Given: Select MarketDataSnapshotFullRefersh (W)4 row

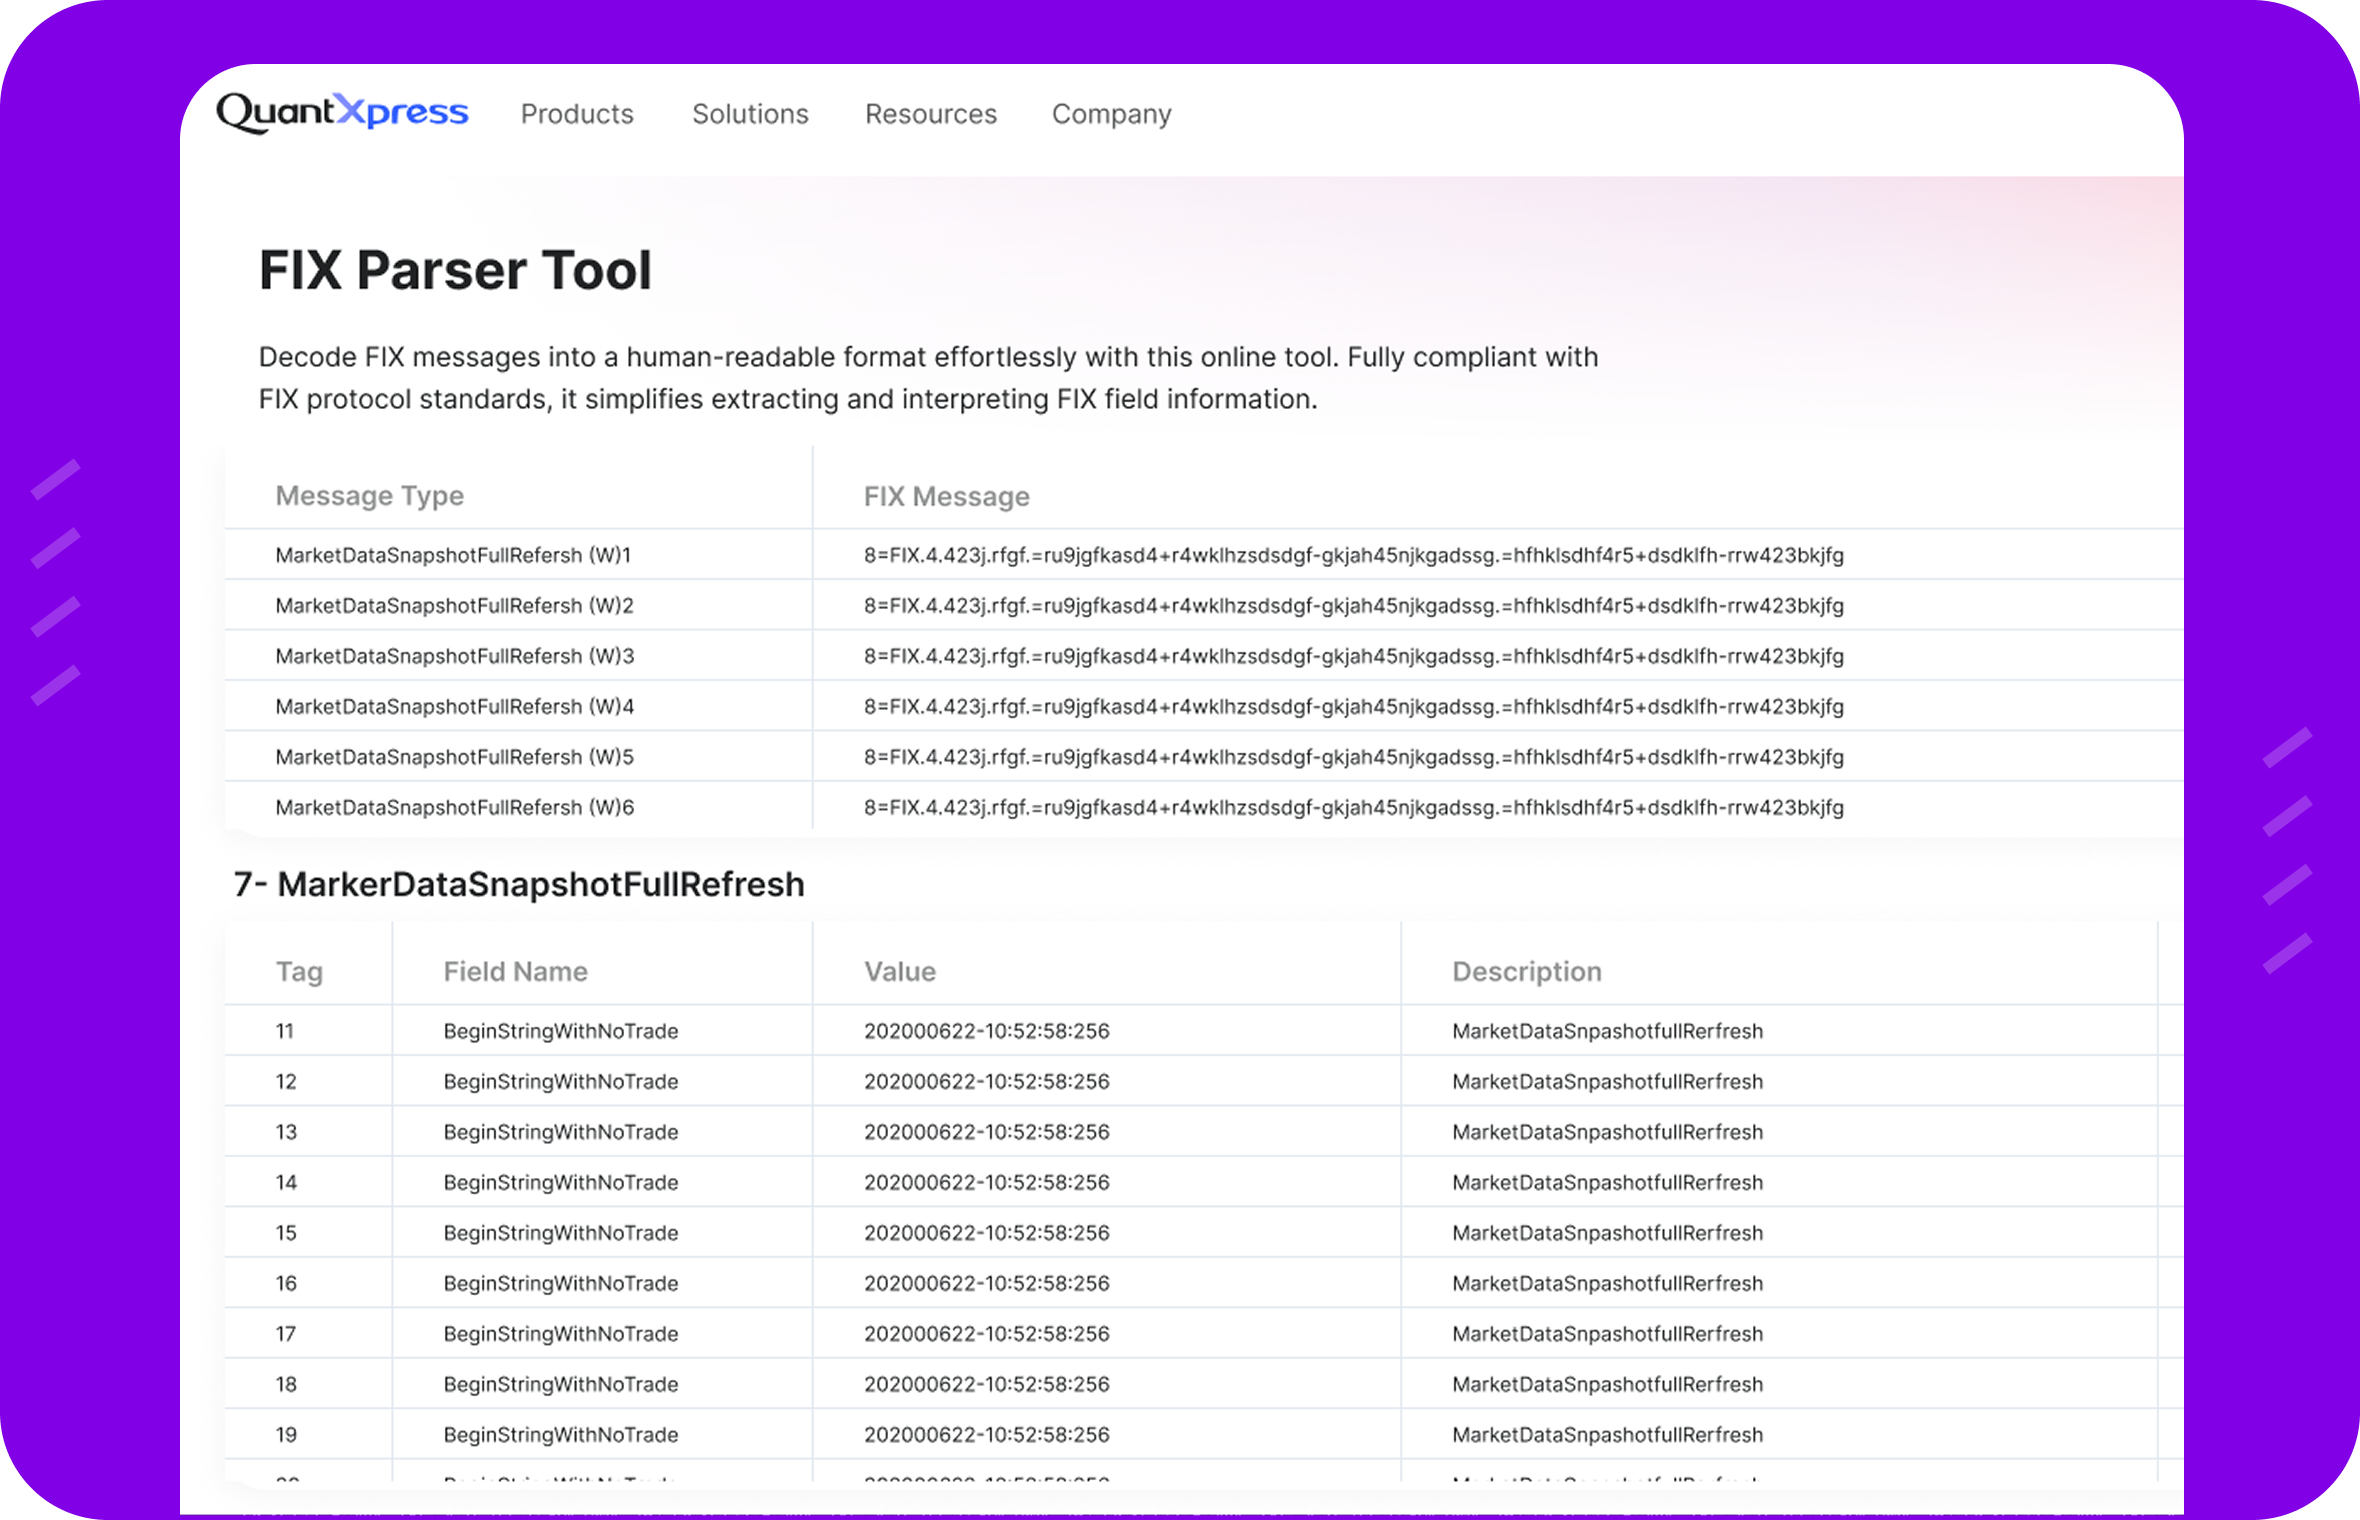Looking at the screenshot, I should click(x=454, y=707).
